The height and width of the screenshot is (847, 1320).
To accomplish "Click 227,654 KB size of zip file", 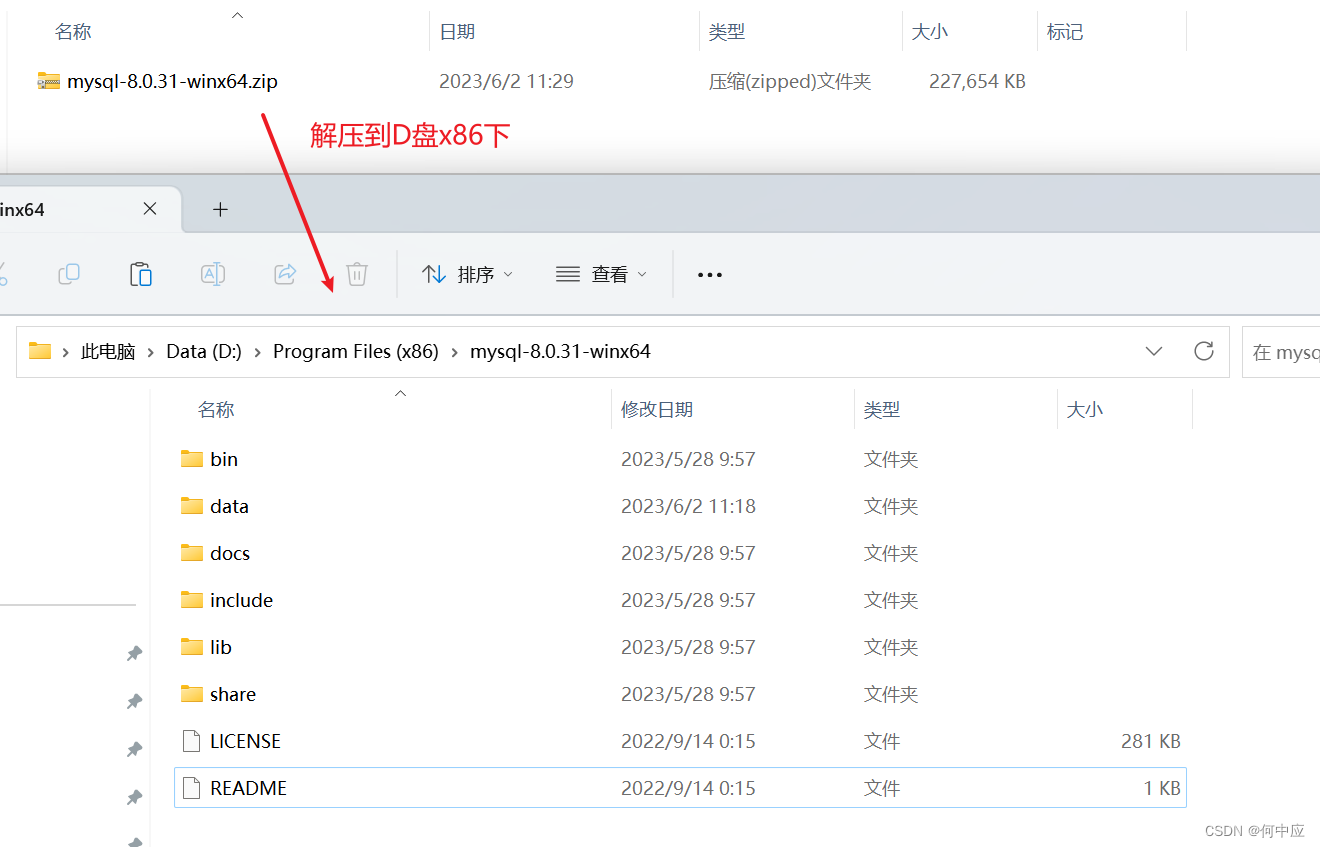I will pyautogui.click(x=977, y=82).
